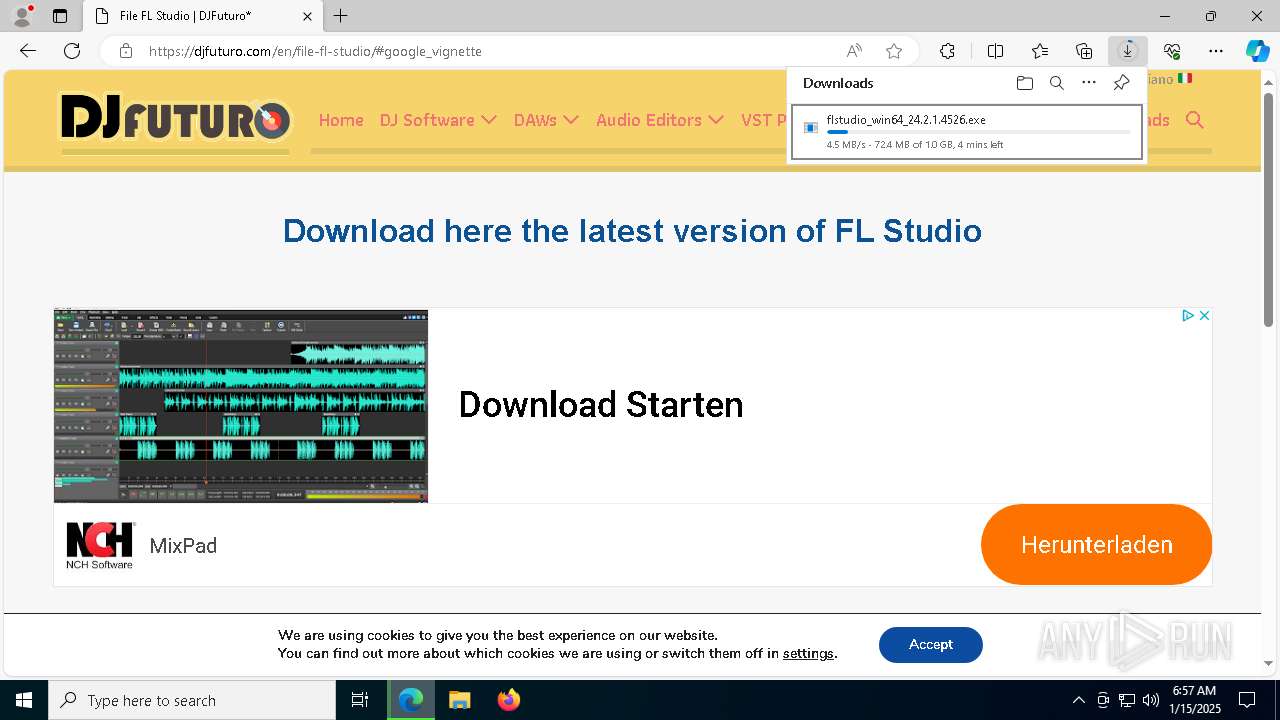Expand DJ Software dropdown menu
Viewport: 1280px width, 720px height.
click(x=438, y=120)
